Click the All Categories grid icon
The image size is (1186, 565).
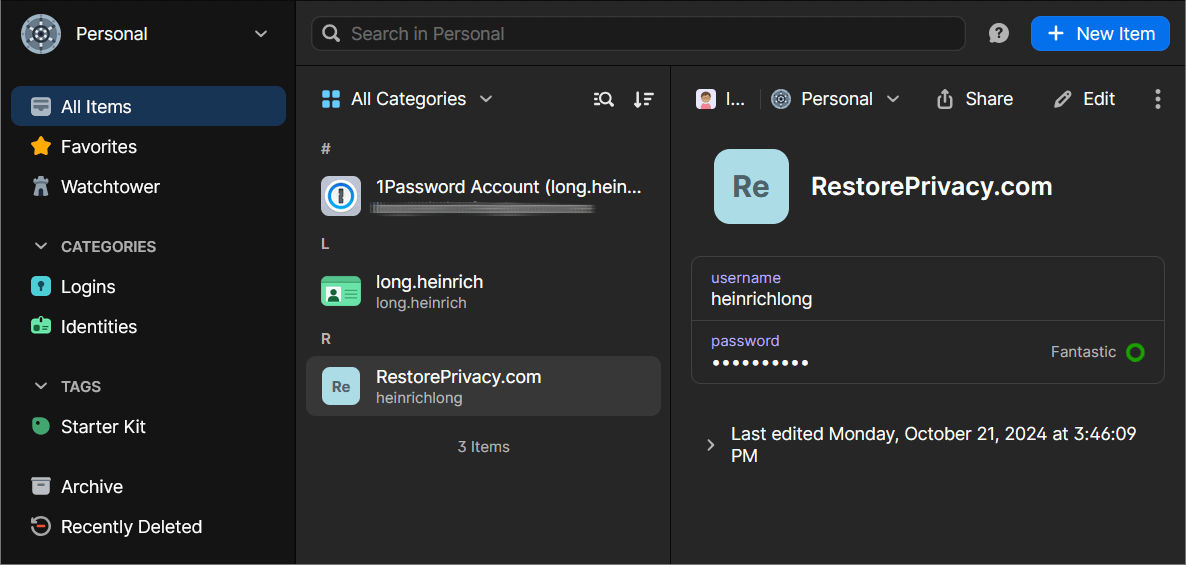point(331,99)
